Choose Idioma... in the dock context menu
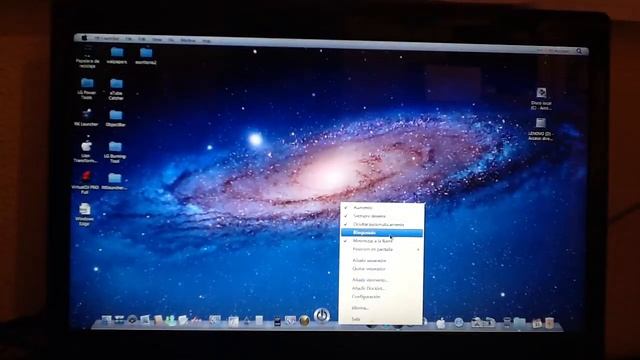 [x=360, y=308]
